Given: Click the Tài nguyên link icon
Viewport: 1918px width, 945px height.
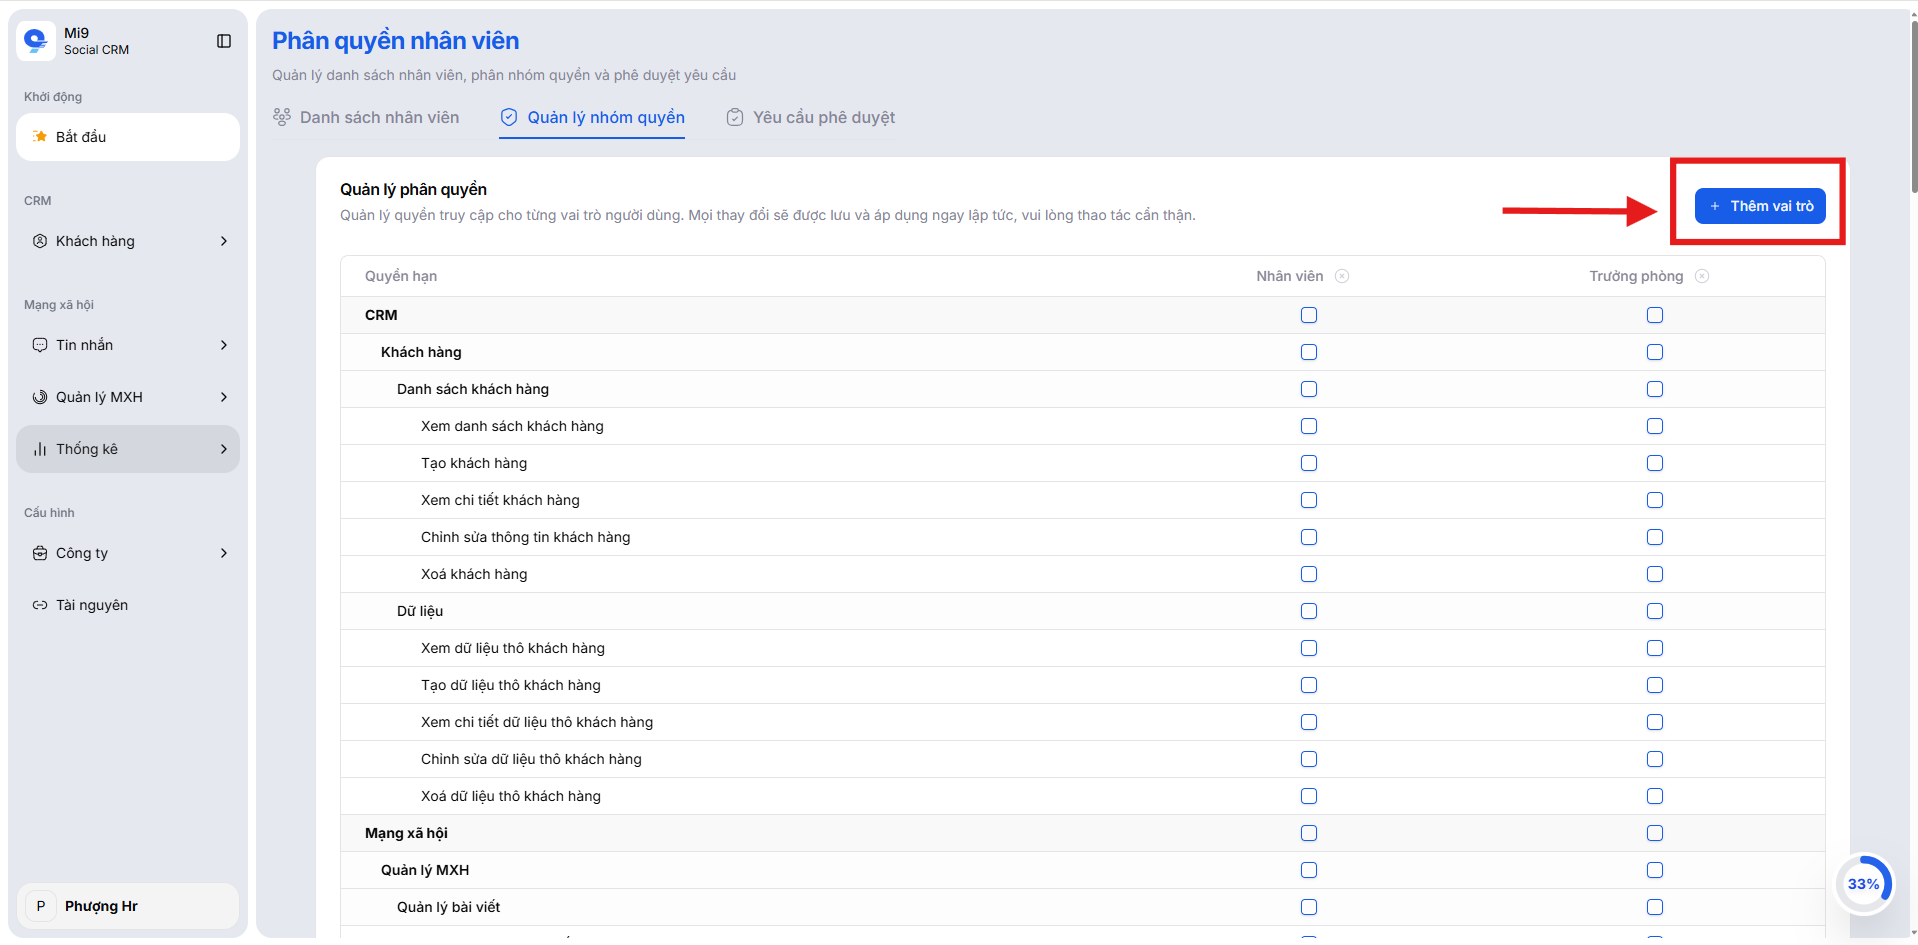Looking at the screenshot, I should (x=40, y=605).
